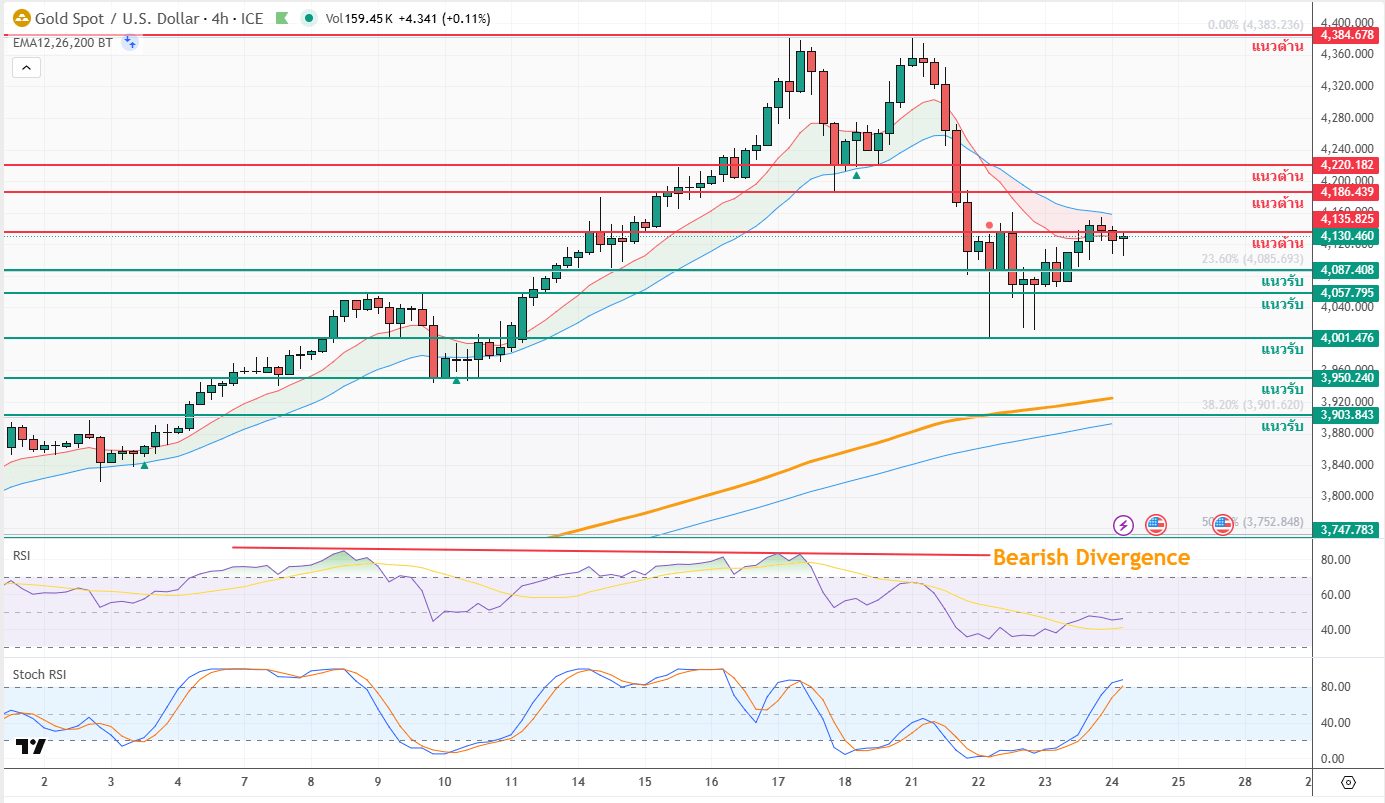Click the green flag icon beside ICE
1385x803 pixels.
[x=283, y=18]
